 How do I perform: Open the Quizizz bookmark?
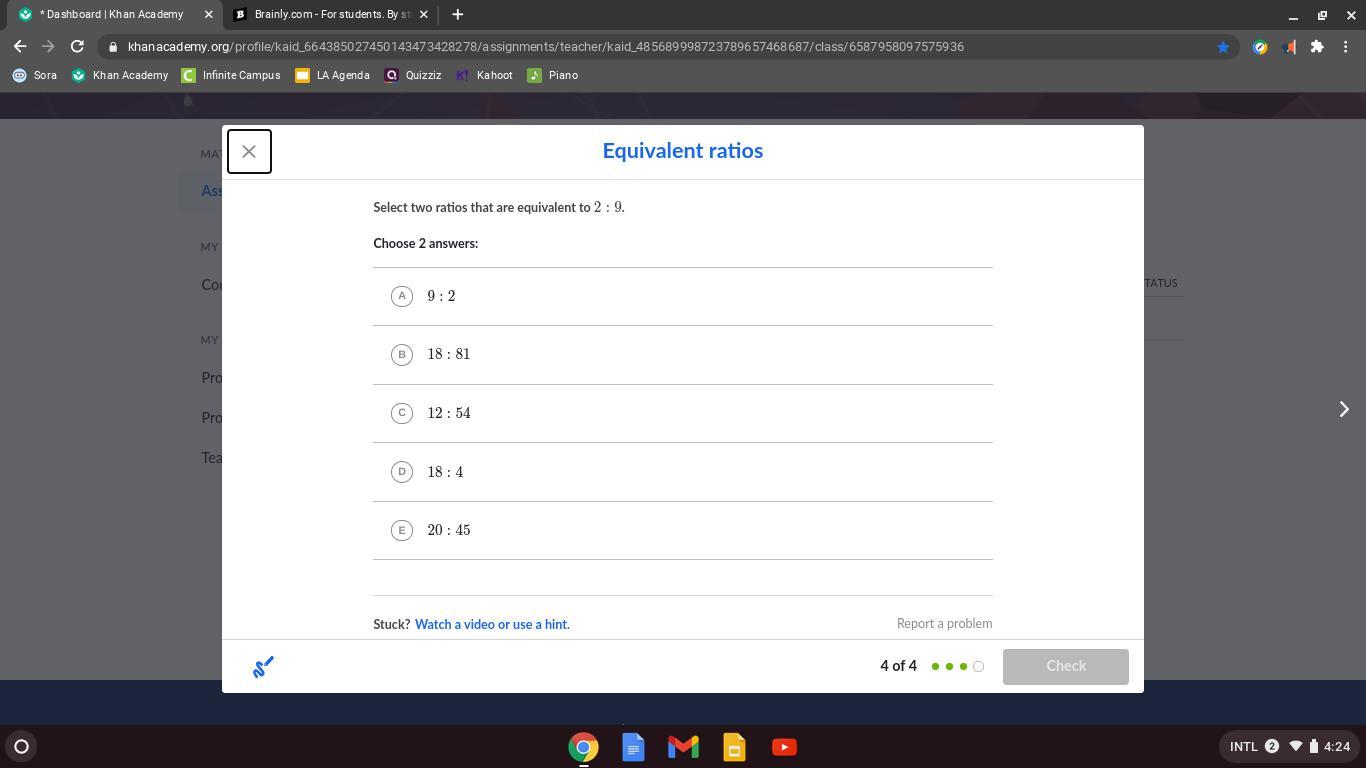(x=412, y=76)
